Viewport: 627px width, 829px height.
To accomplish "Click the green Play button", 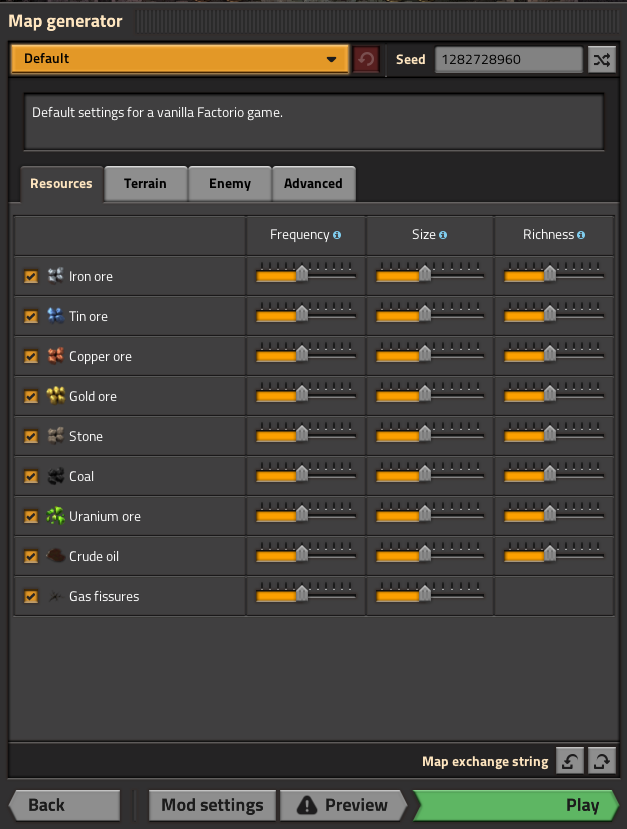I will pyautogui.click(x=516, y=805).
